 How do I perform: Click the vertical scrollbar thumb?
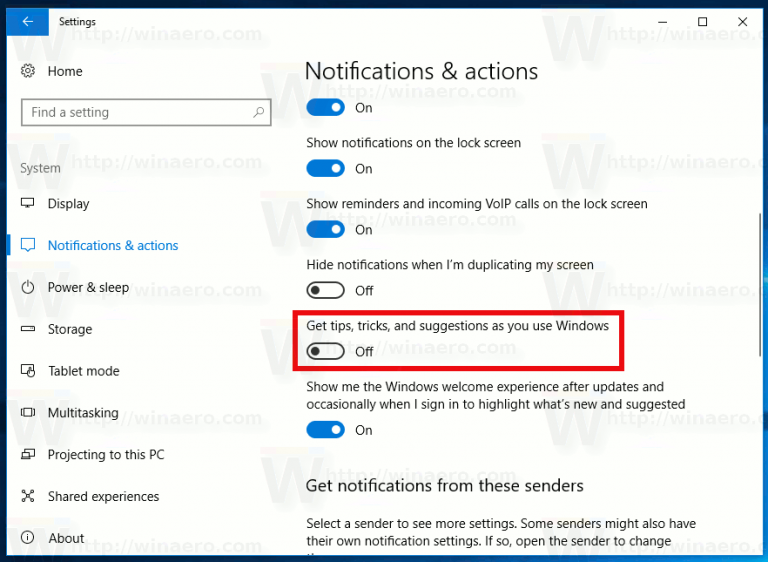(761, 285)
